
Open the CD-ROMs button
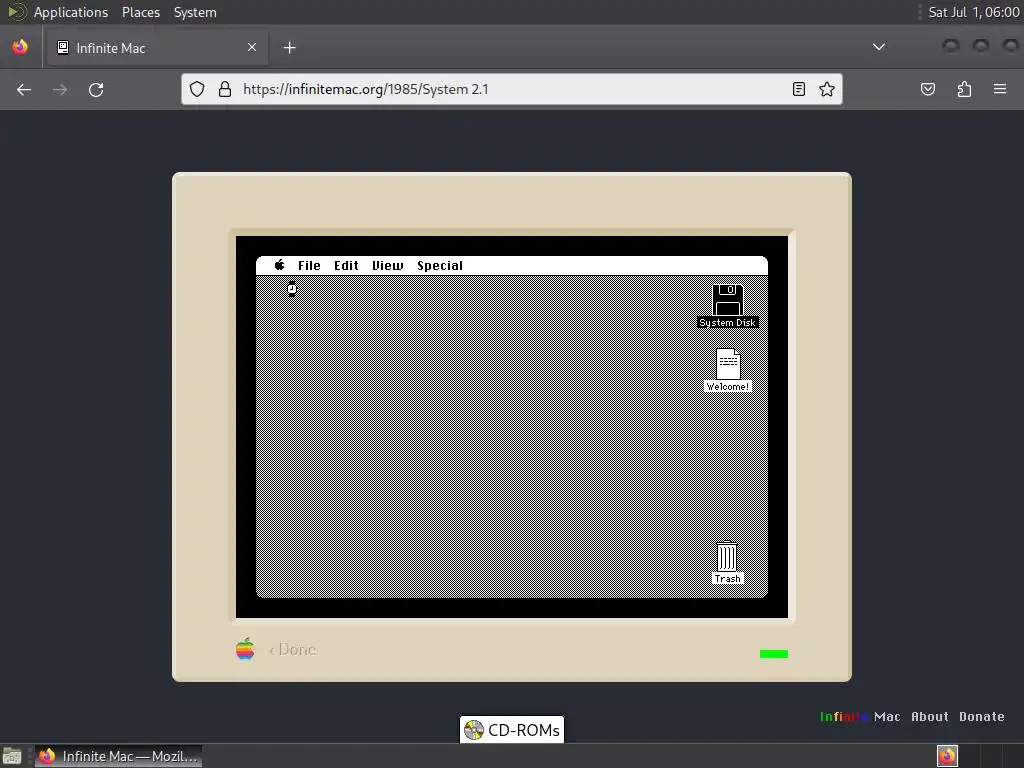(512, 729)
